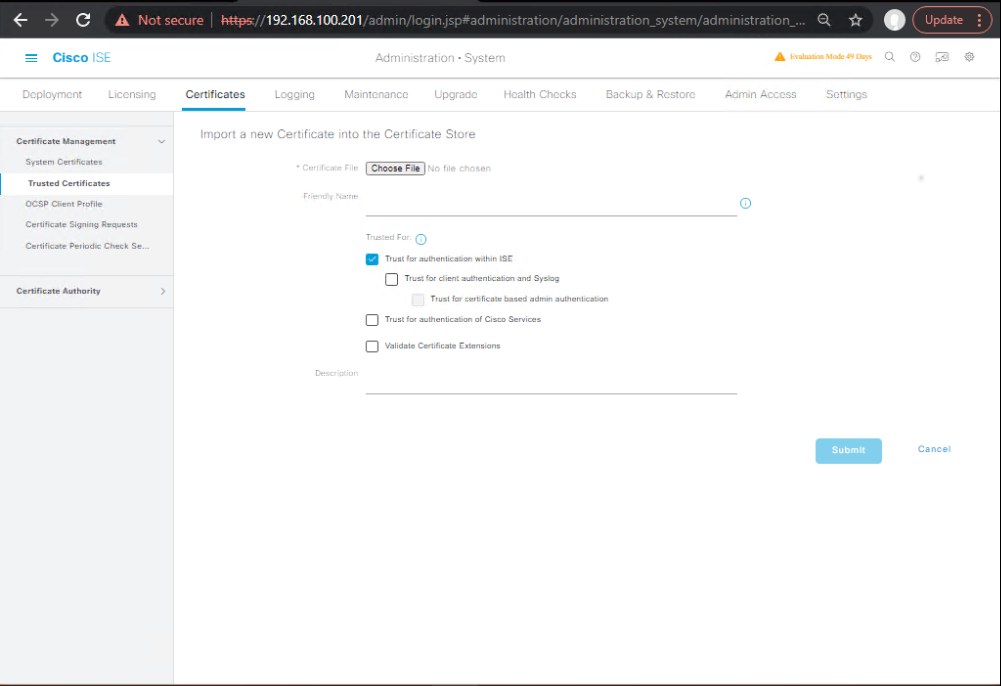Screen dimensions: 1001x686
Task: Open Certificate Signing Requests
Action: tap(82, 225)
